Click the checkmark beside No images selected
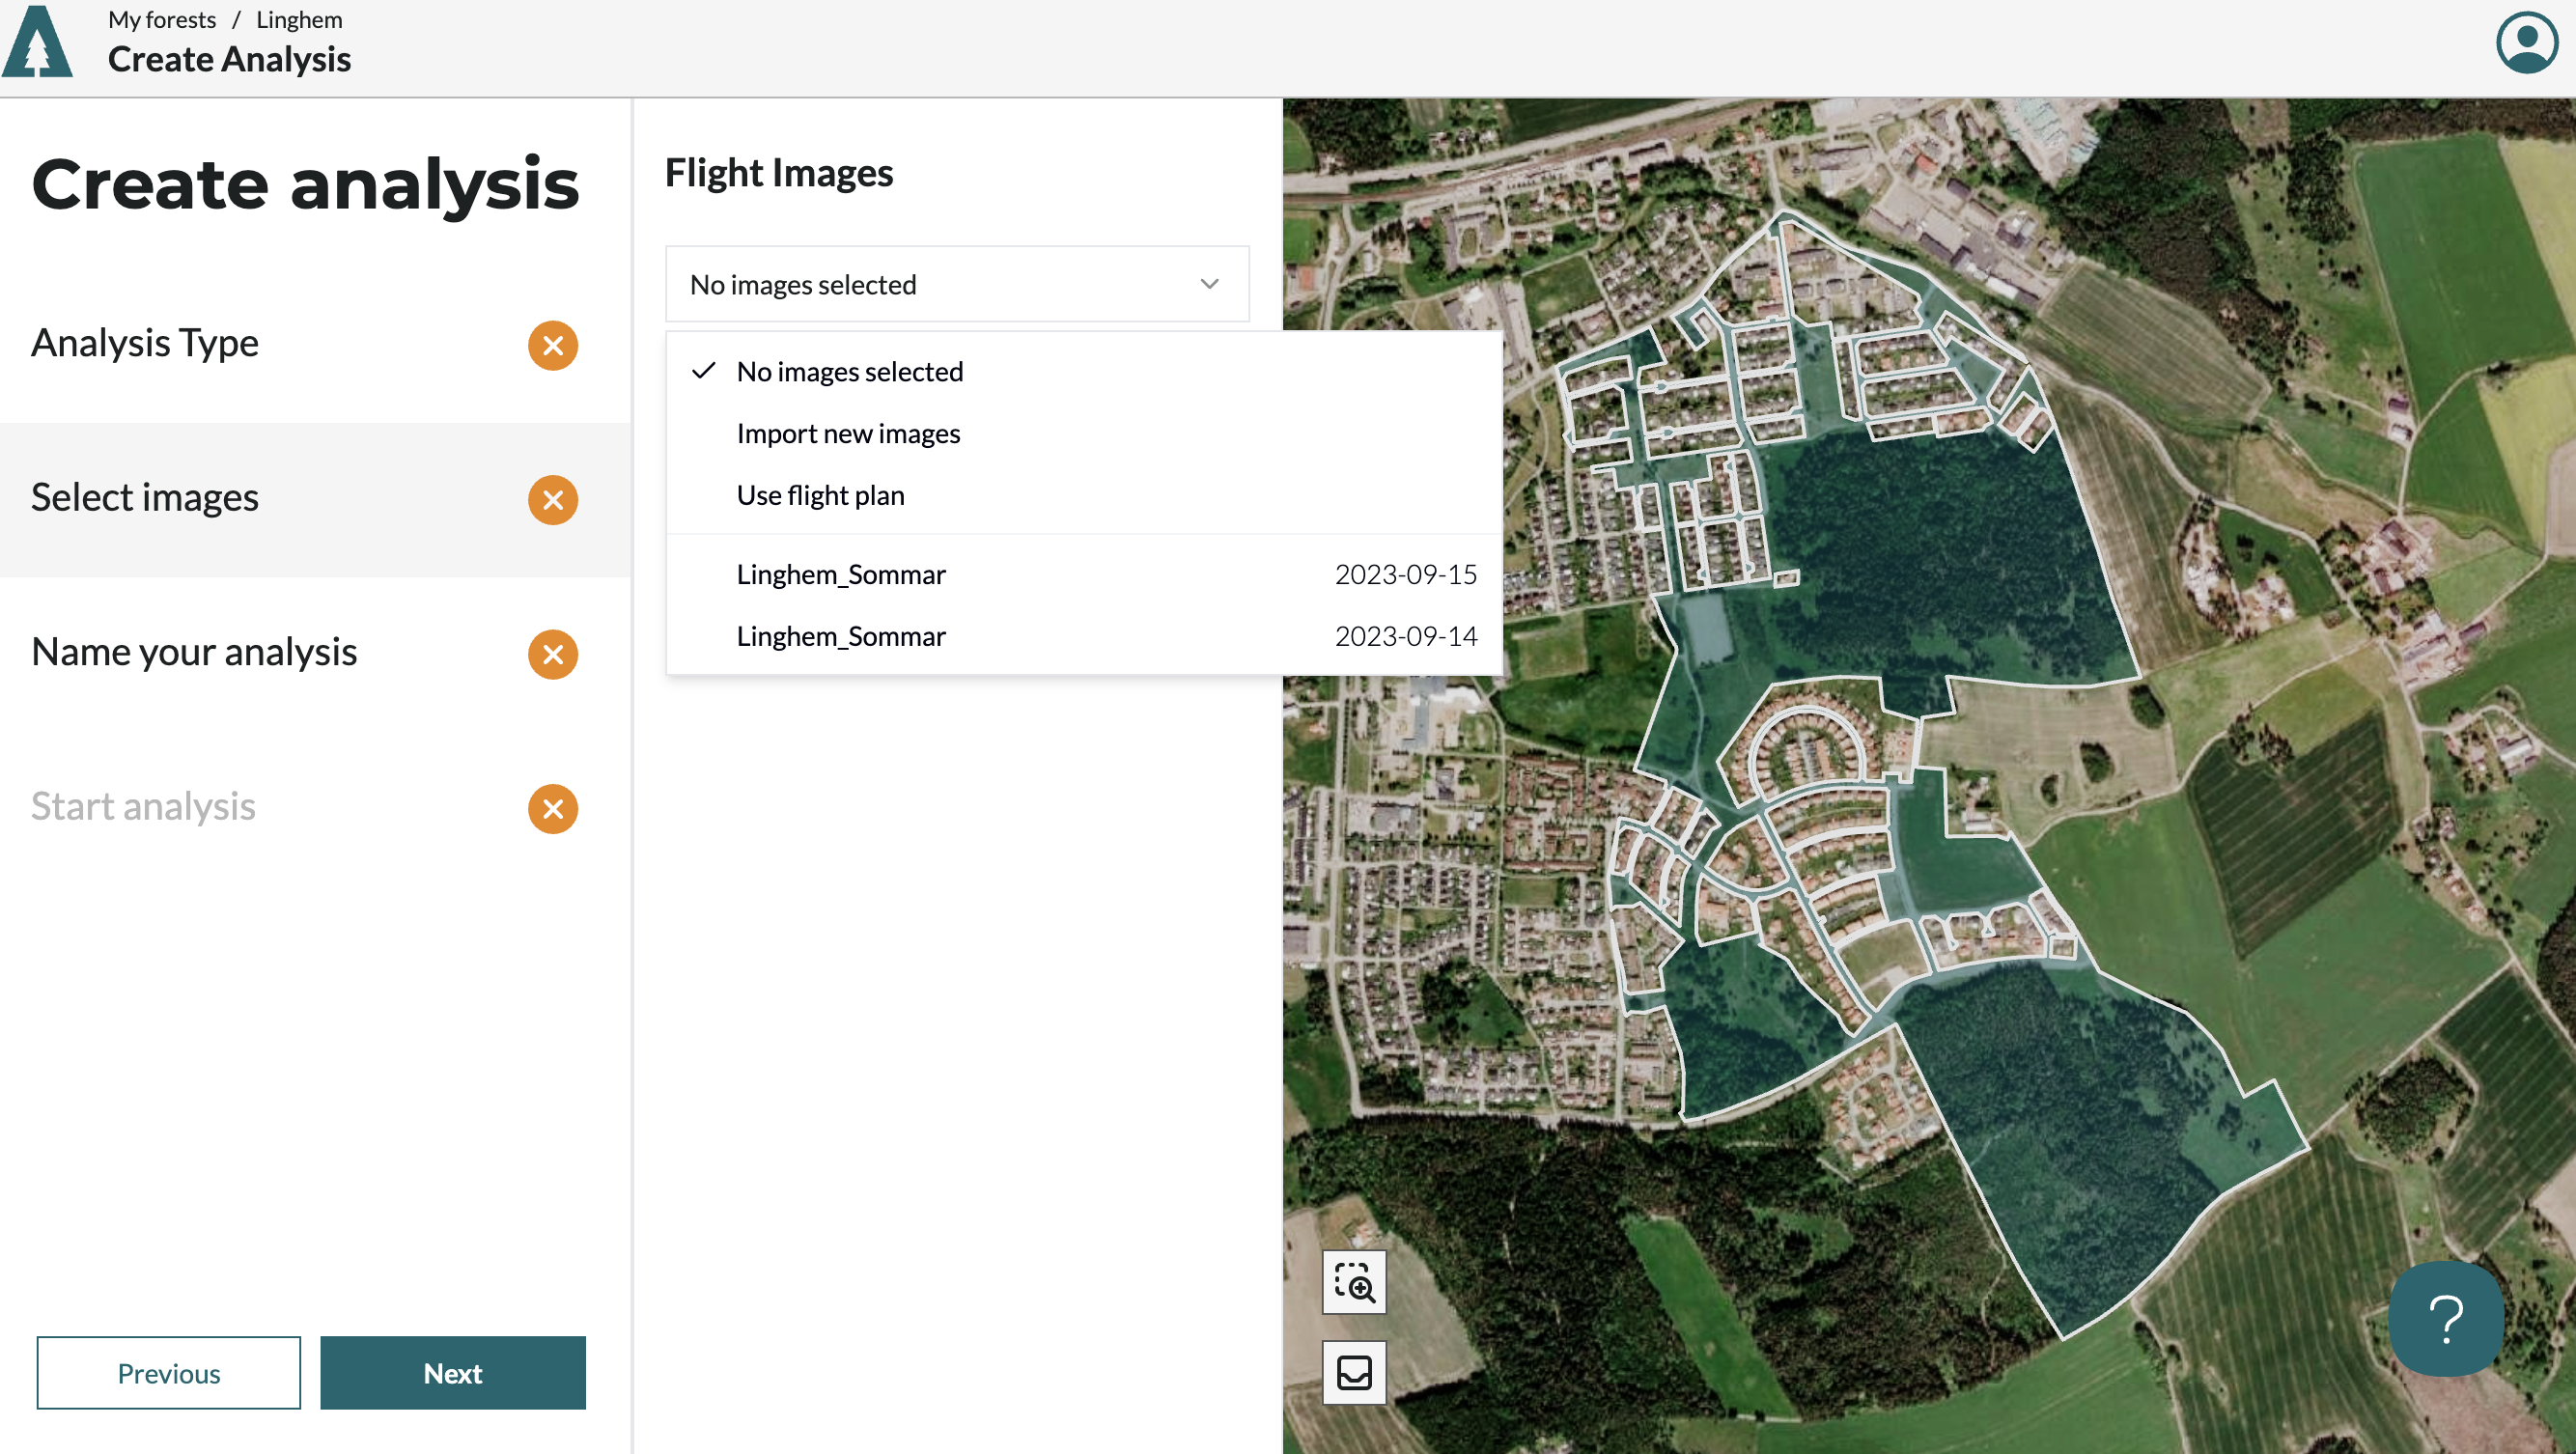 (x=704, y=371)
